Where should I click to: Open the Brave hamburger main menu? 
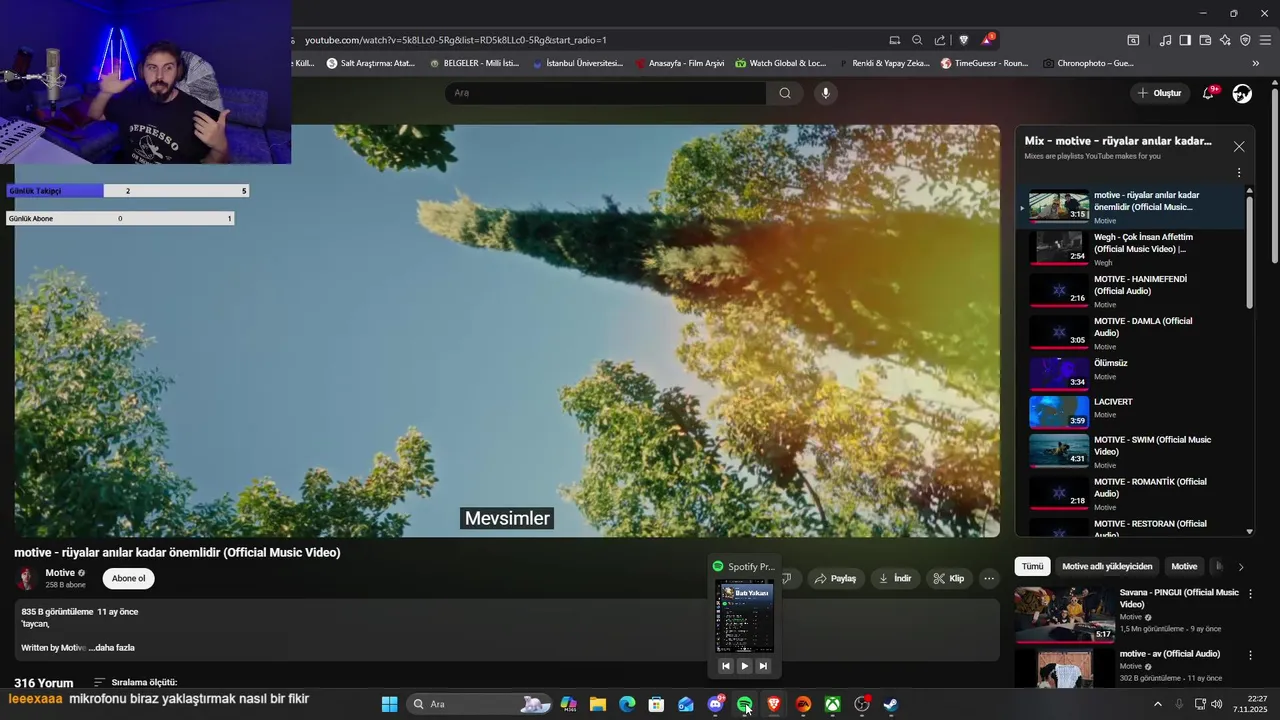coord(1265,40)
